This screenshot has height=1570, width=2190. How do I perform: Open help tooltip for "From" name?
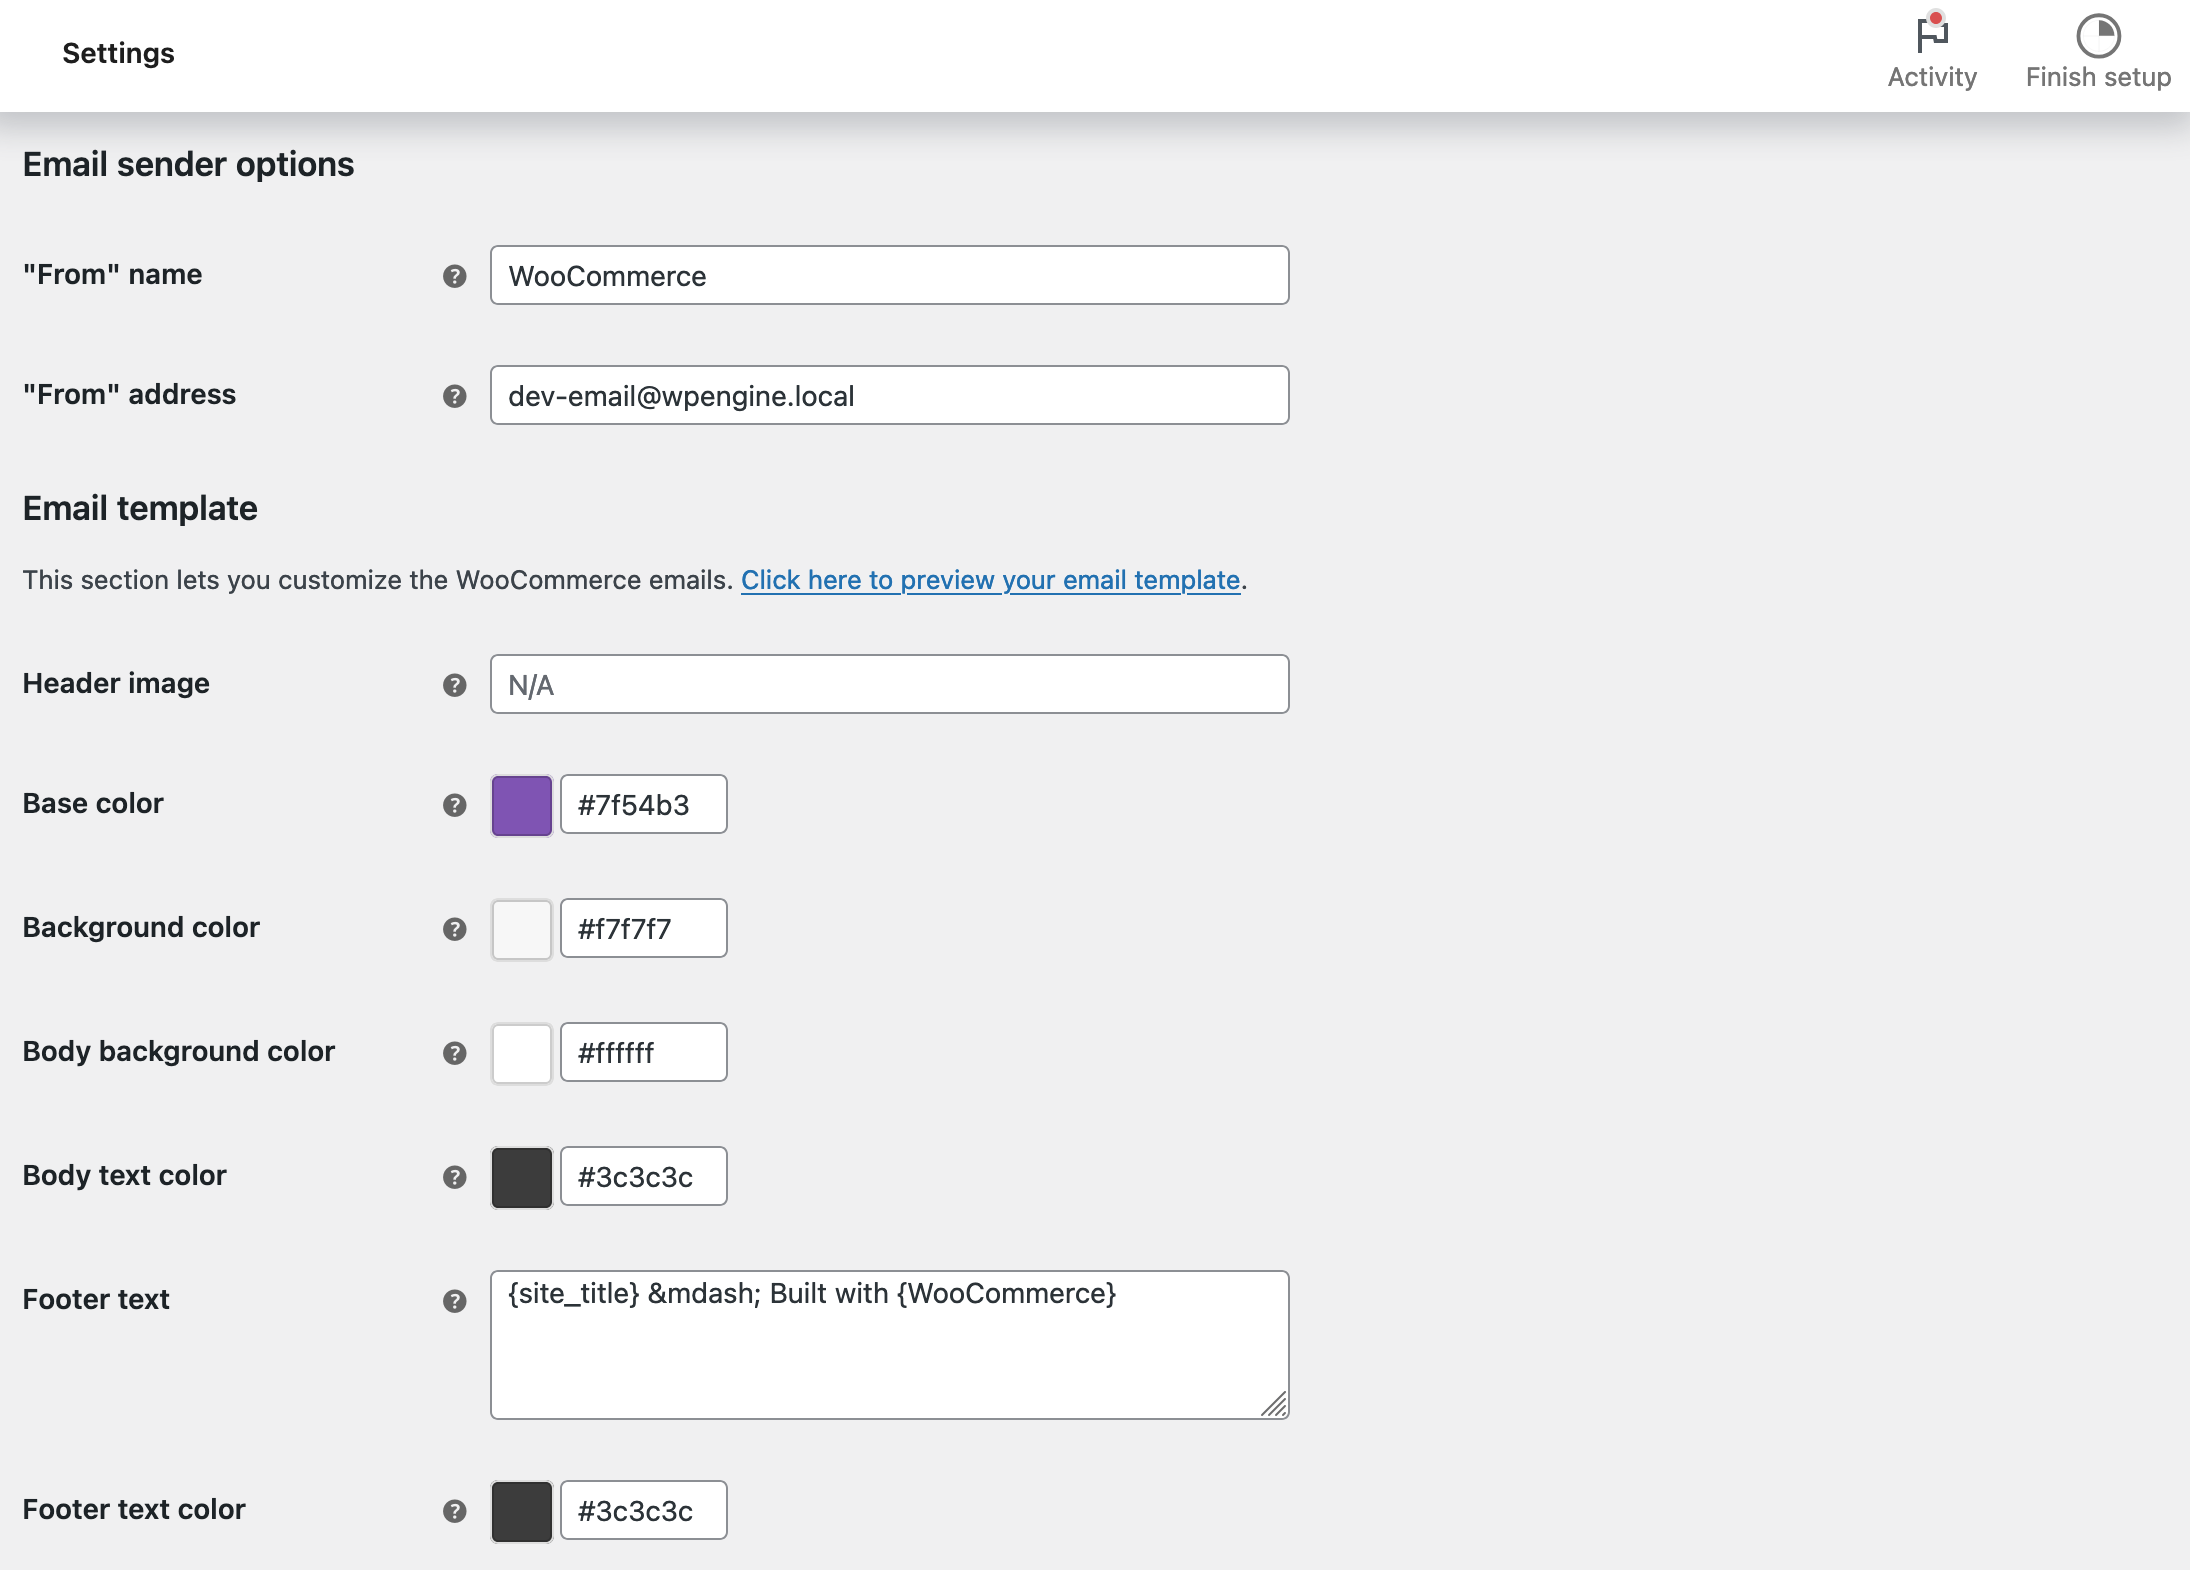[455, 277]
